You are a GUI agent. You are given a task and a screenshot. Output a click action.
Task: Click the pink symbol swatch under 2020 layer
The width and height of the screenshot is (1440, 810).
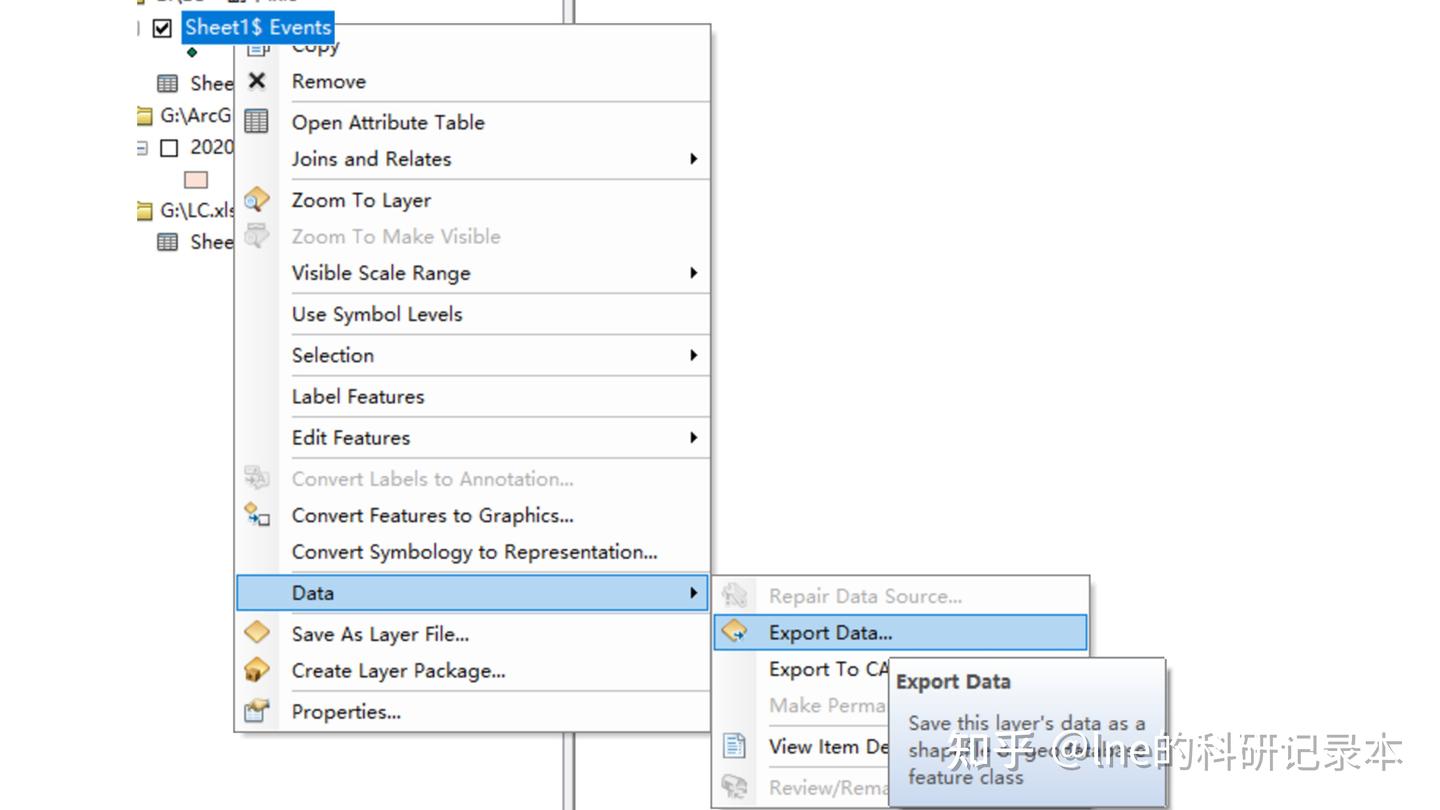point(196,180)
